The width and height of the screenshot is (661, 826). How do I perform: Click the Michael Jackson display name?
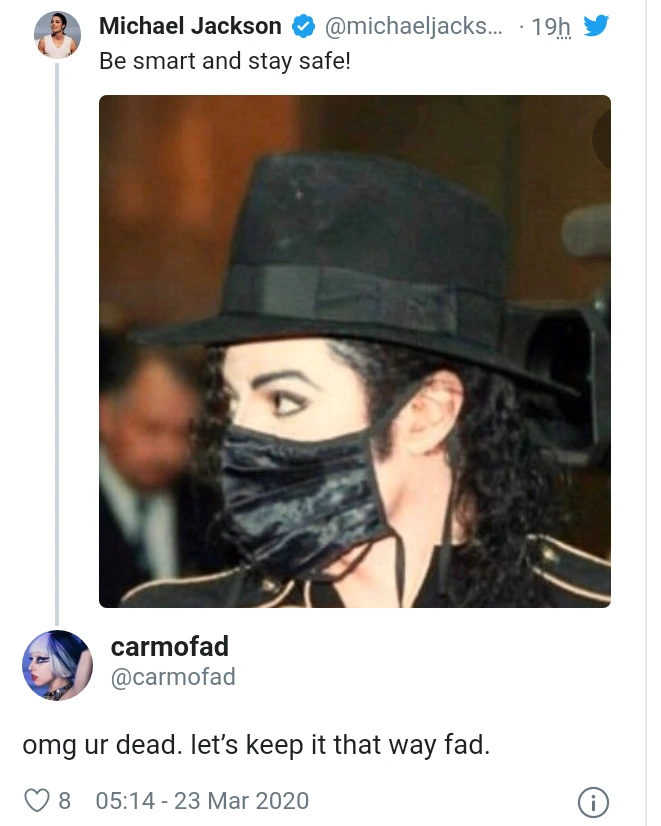(x=190, y=26)
